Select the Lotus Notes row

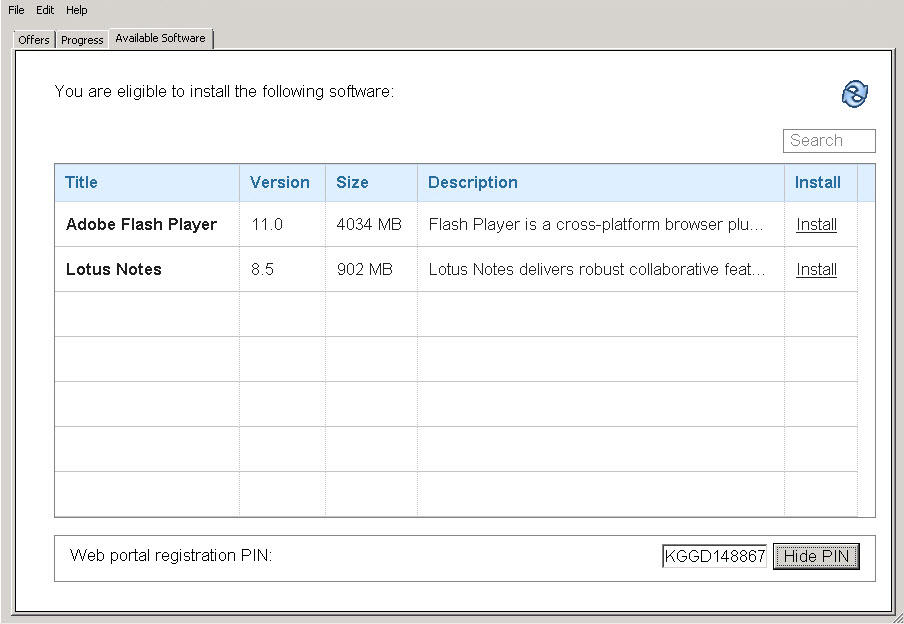pyautogui.click(x=113, y=269)
